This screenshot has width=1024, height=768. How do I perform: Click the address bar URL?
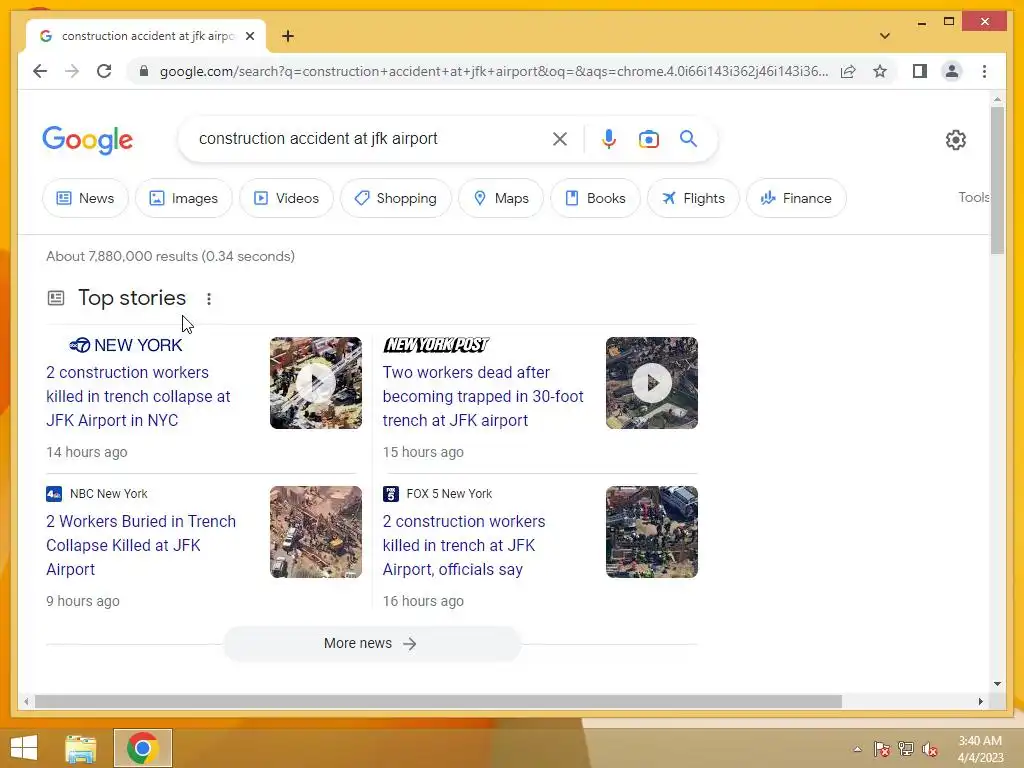pyautogui.click(x=494, y=71)
